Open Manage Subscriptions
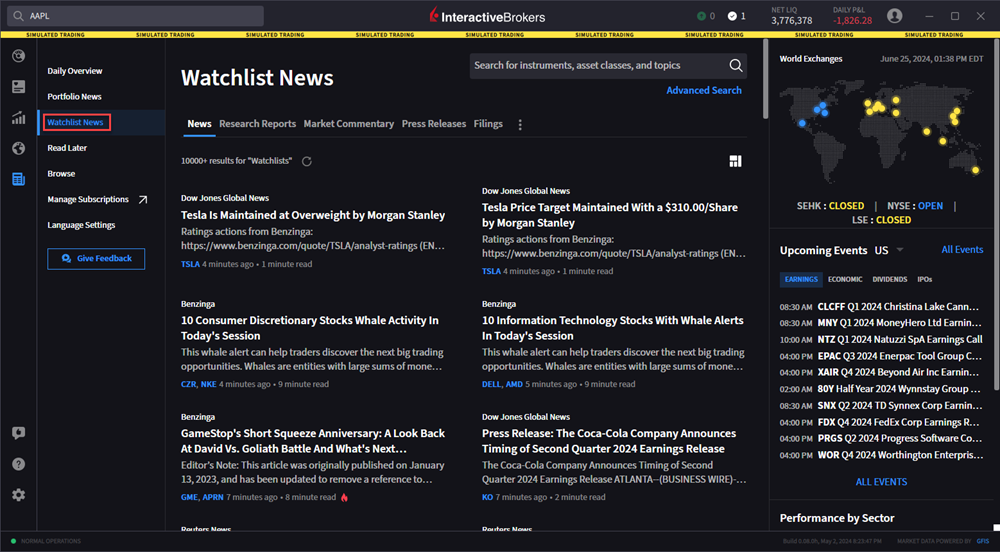The image size is (1000, 552). click(88, 200)
